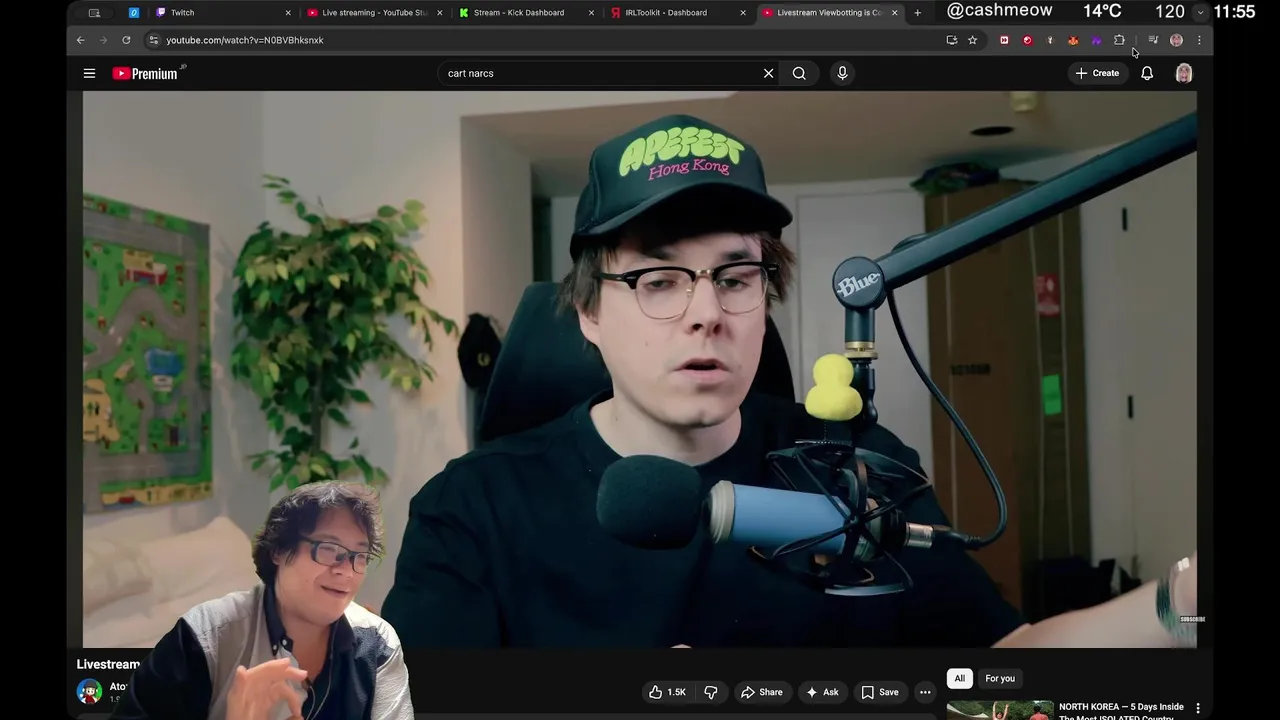Close the Kick Dashboard tab

(591, 13)
